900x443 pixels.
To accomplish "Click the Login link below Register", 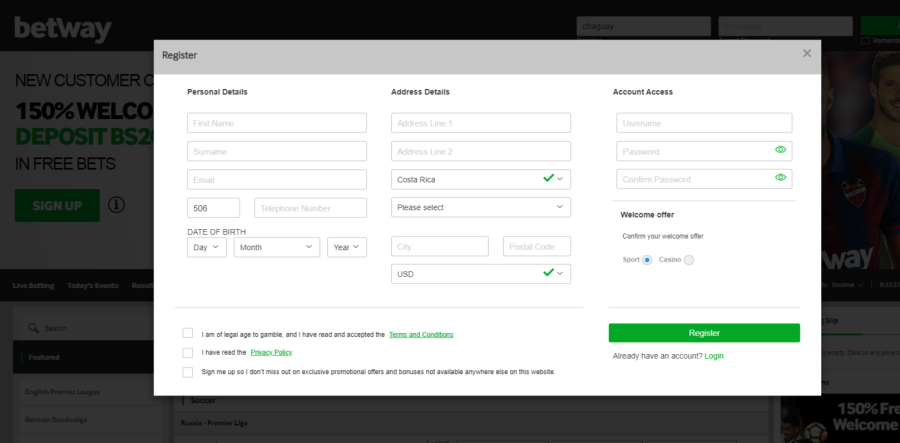I will pyautogui.click(x=714, y=356).
